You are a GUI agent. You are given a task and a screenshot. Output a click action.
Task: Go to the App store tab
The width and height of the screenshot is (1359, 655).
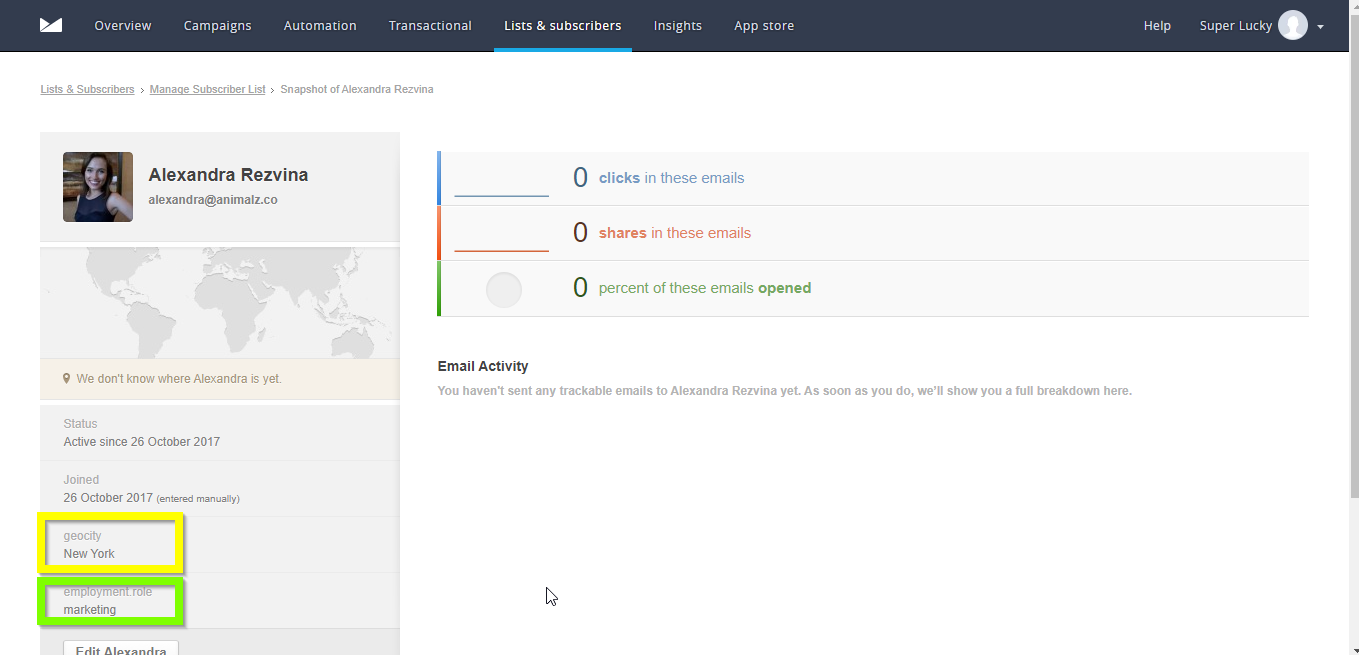point(764,25)
